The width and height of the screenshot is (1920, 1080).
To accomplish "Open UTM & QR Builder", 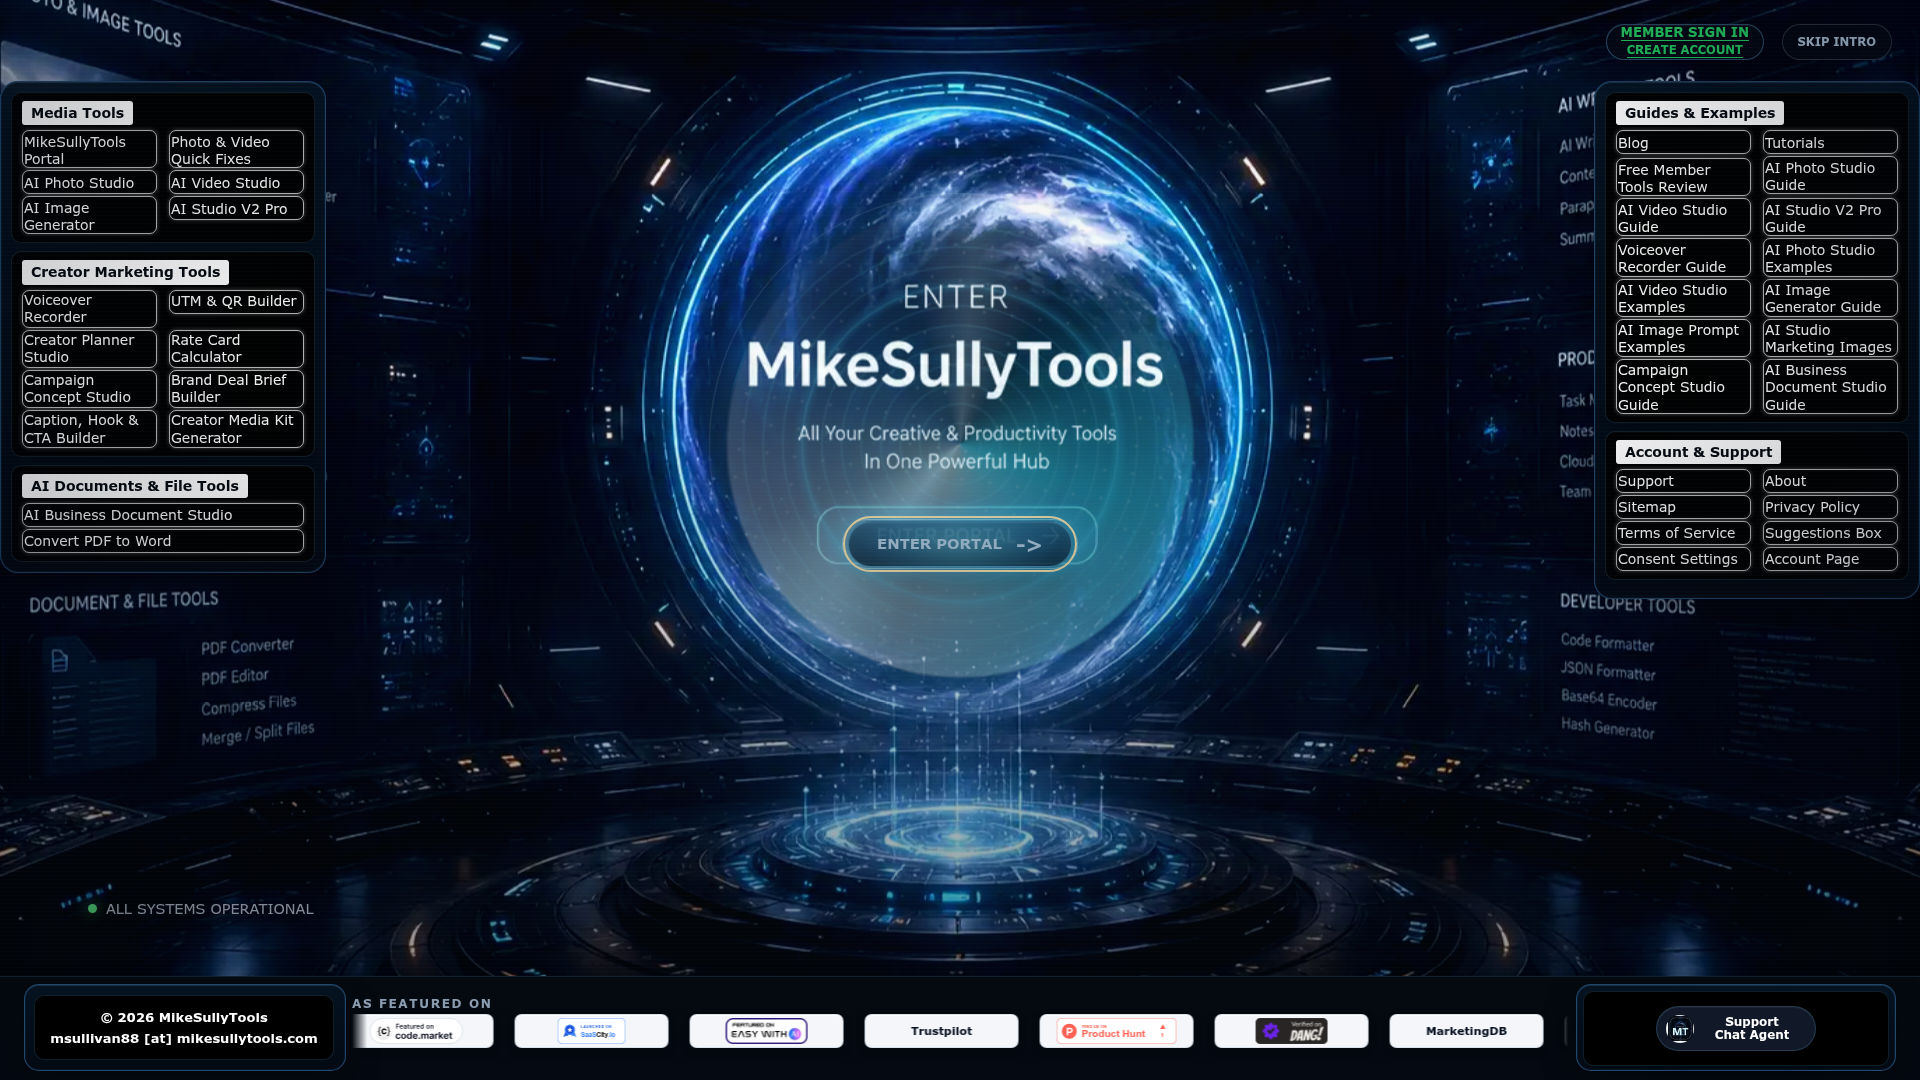I will 236,301.
